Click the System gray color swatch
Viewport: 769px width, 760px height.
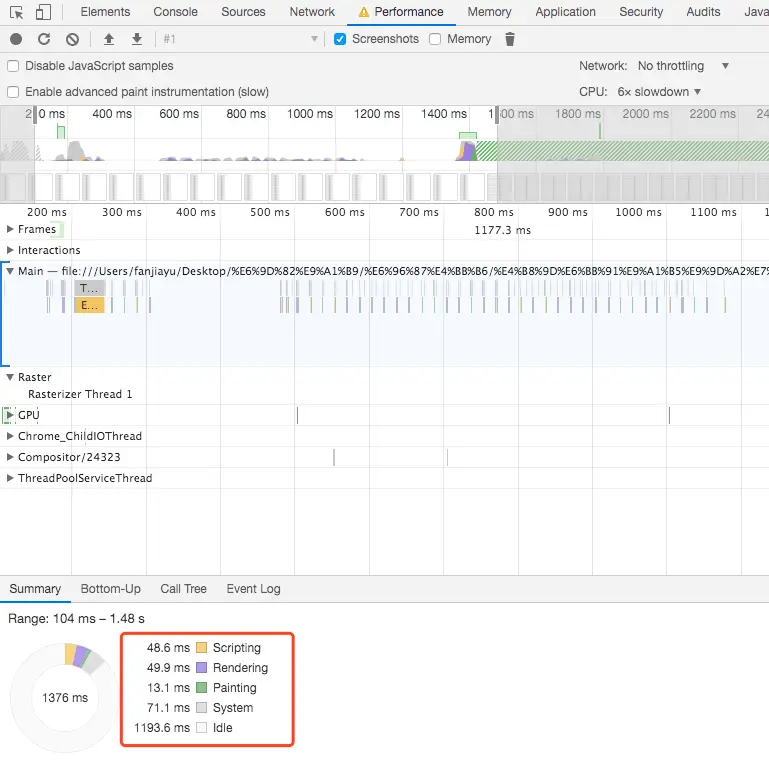tap(202, 708)
